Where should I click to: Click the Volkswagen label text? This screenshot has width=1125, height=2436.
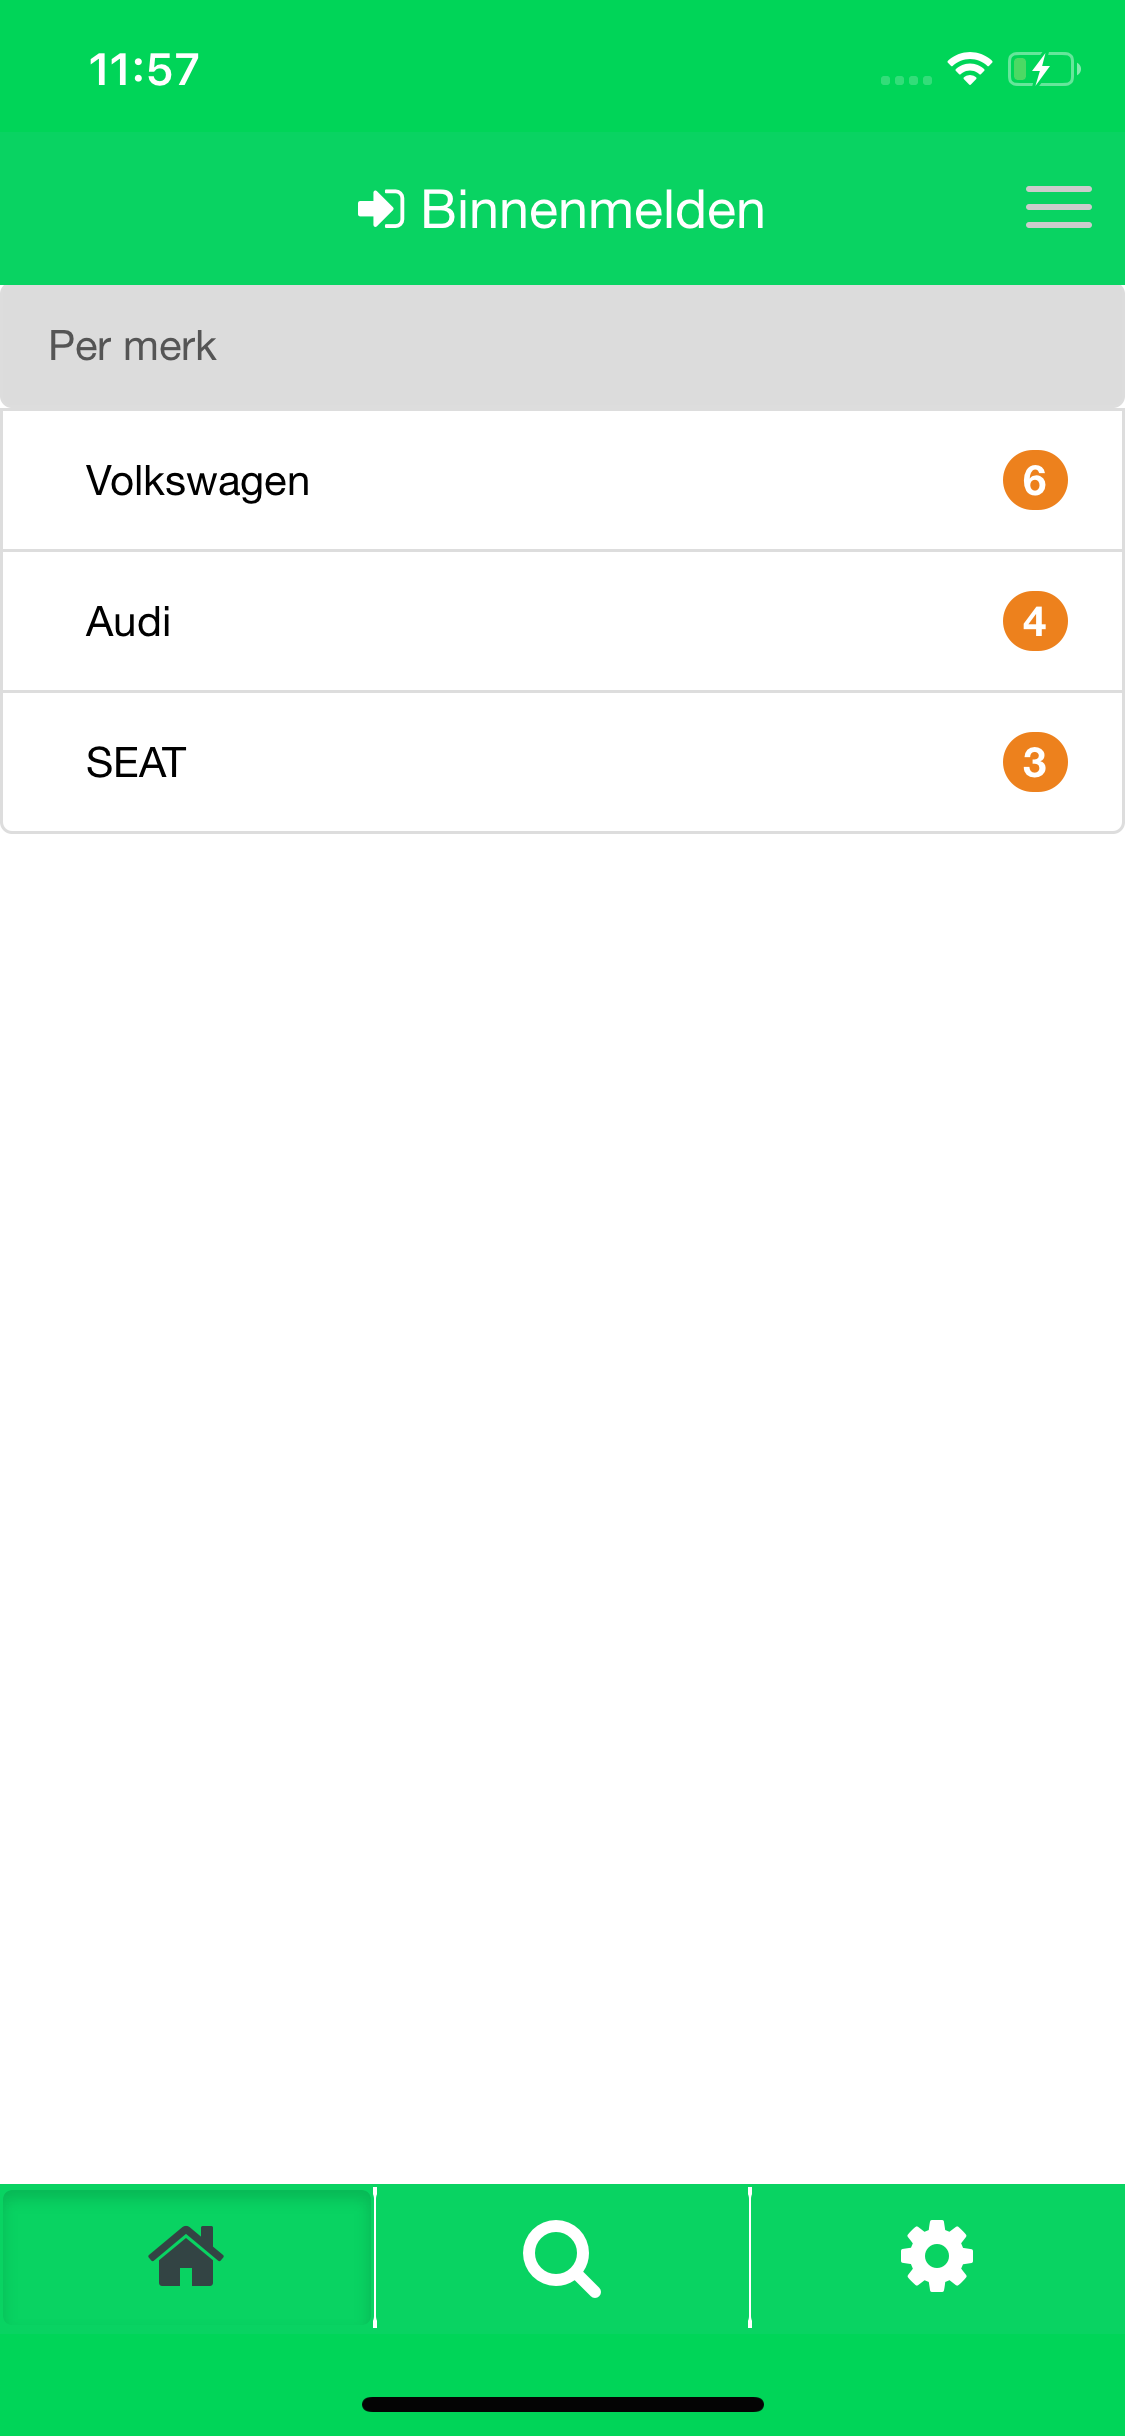(198, 482)
